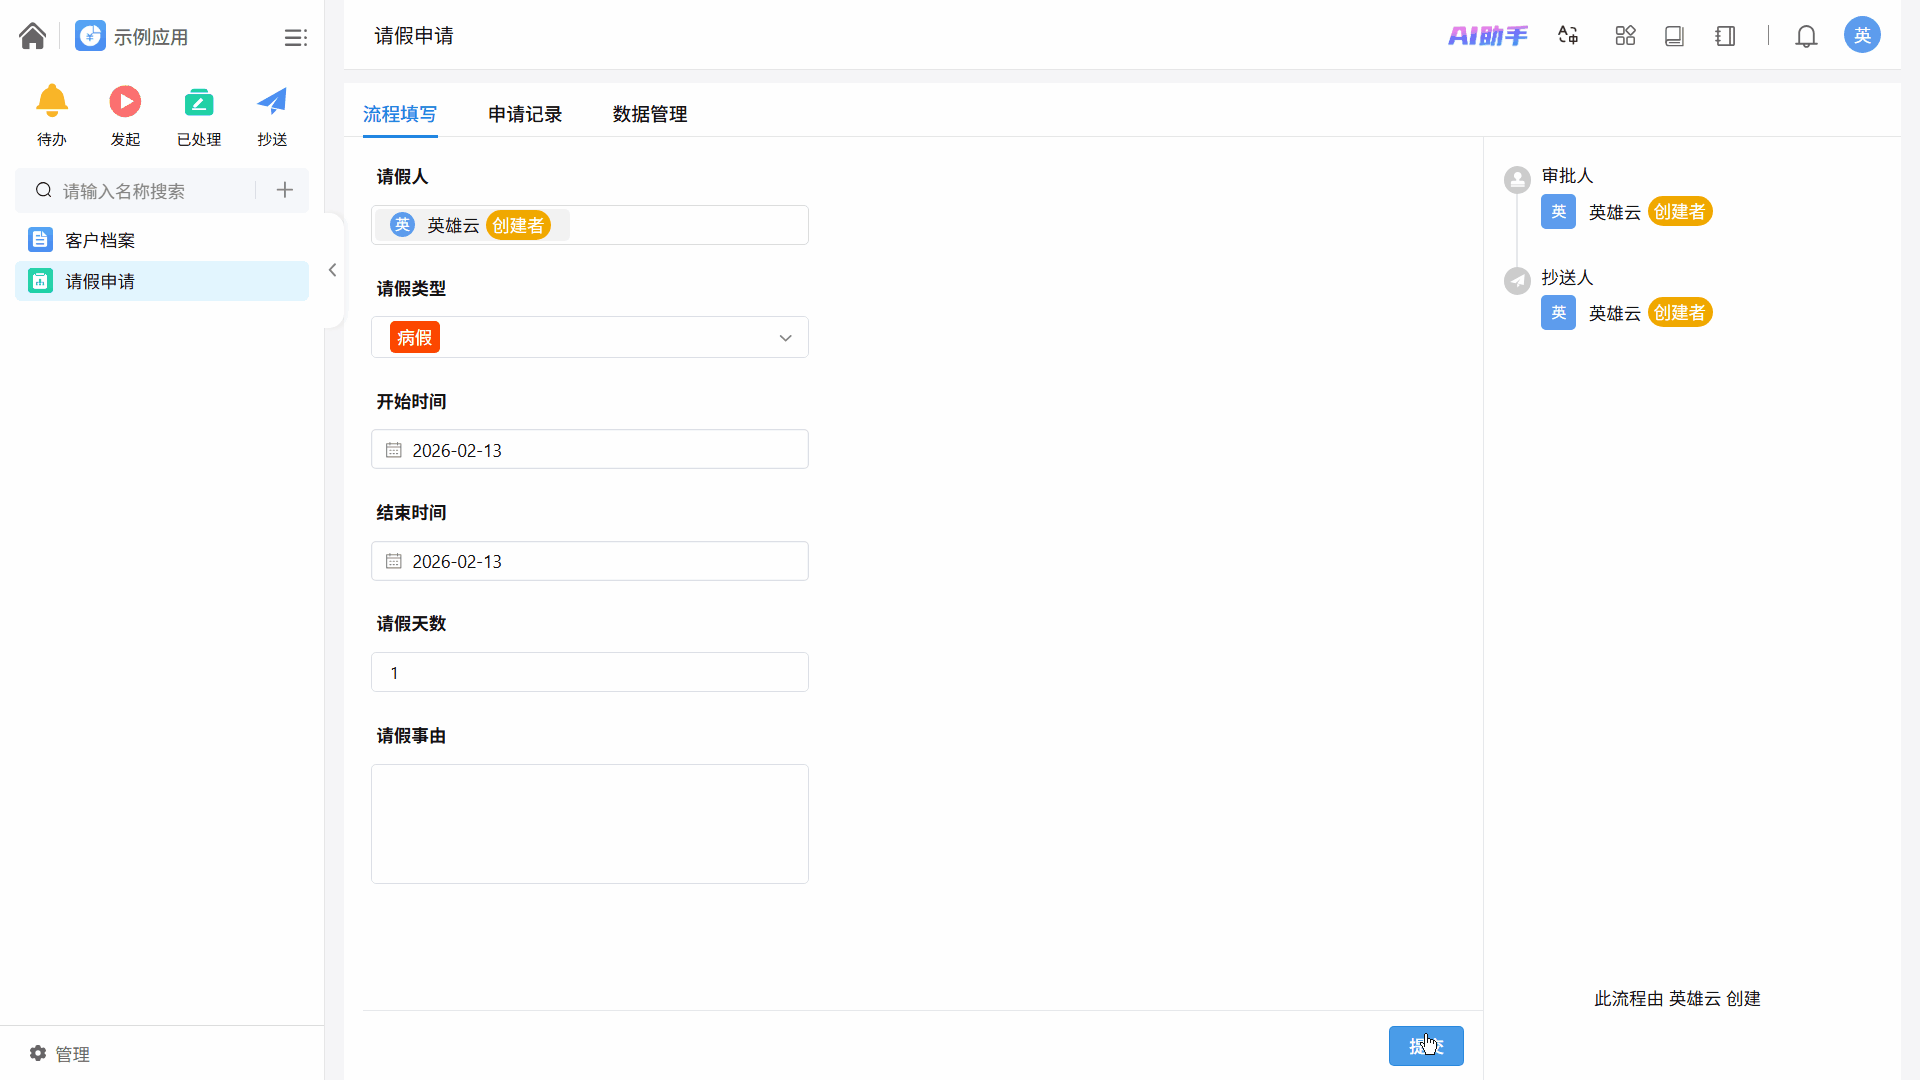Click the translate language icon
Screen dimensions: 1920x1080
pyautogui.click(x=1568, y=36)
